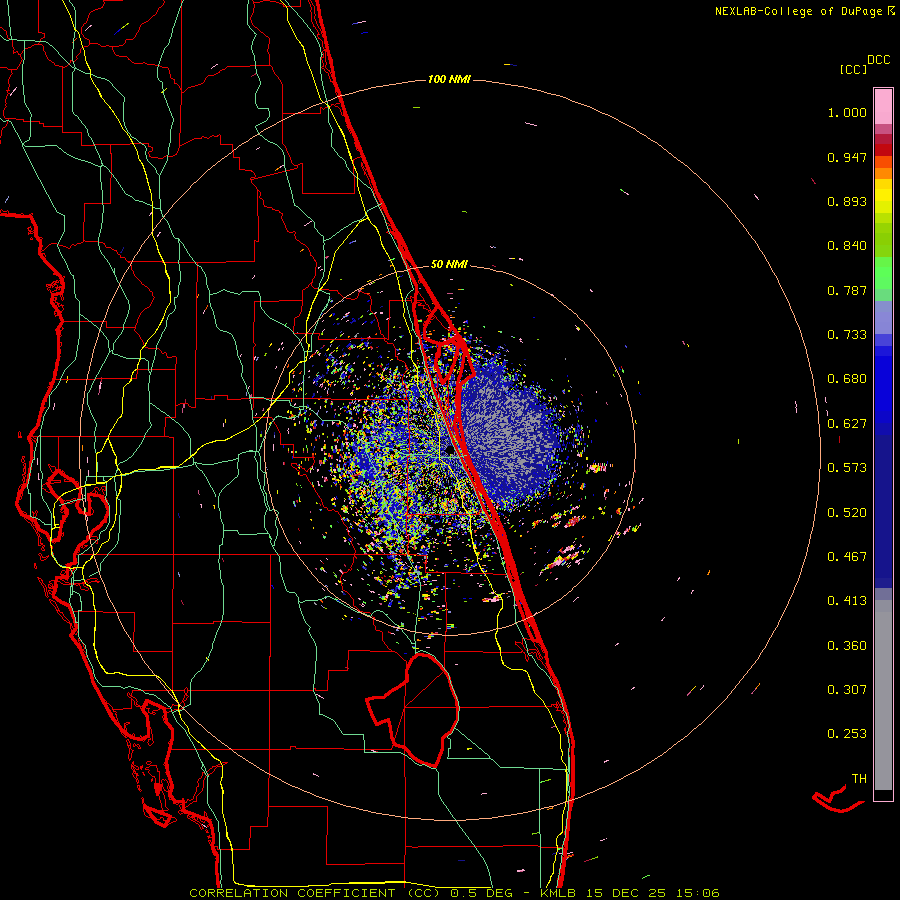
Task: Click the red Lake Okeechobee outline
Action: point(414,710)
